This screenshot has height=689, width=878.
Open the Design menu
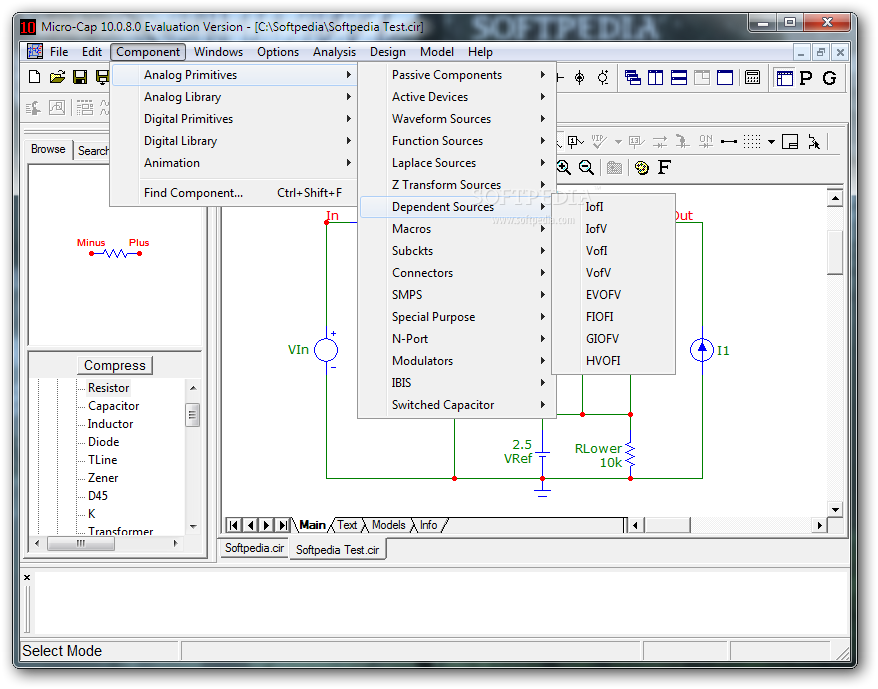point(387,52)
